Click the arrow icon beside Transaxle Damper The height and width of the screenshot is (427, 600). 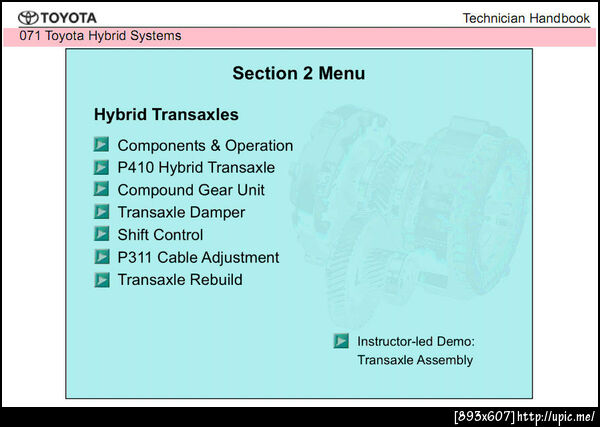click(101, 212)
